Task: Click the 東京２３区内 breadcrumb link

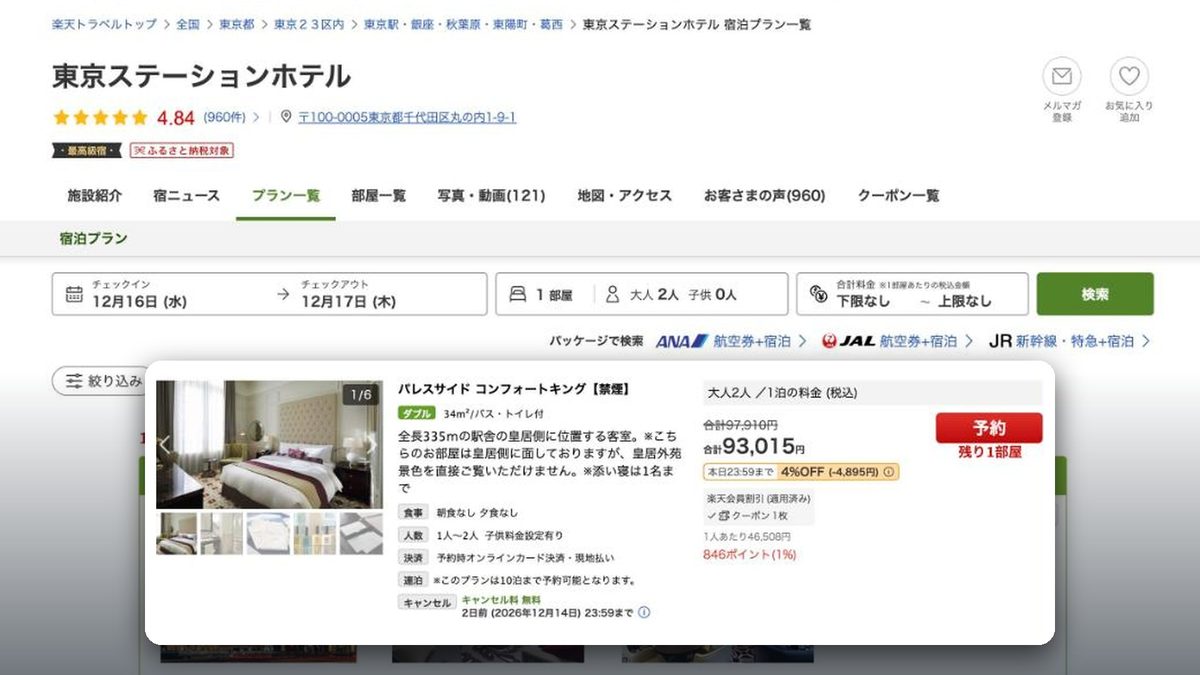Action: [x=309, y=24]
